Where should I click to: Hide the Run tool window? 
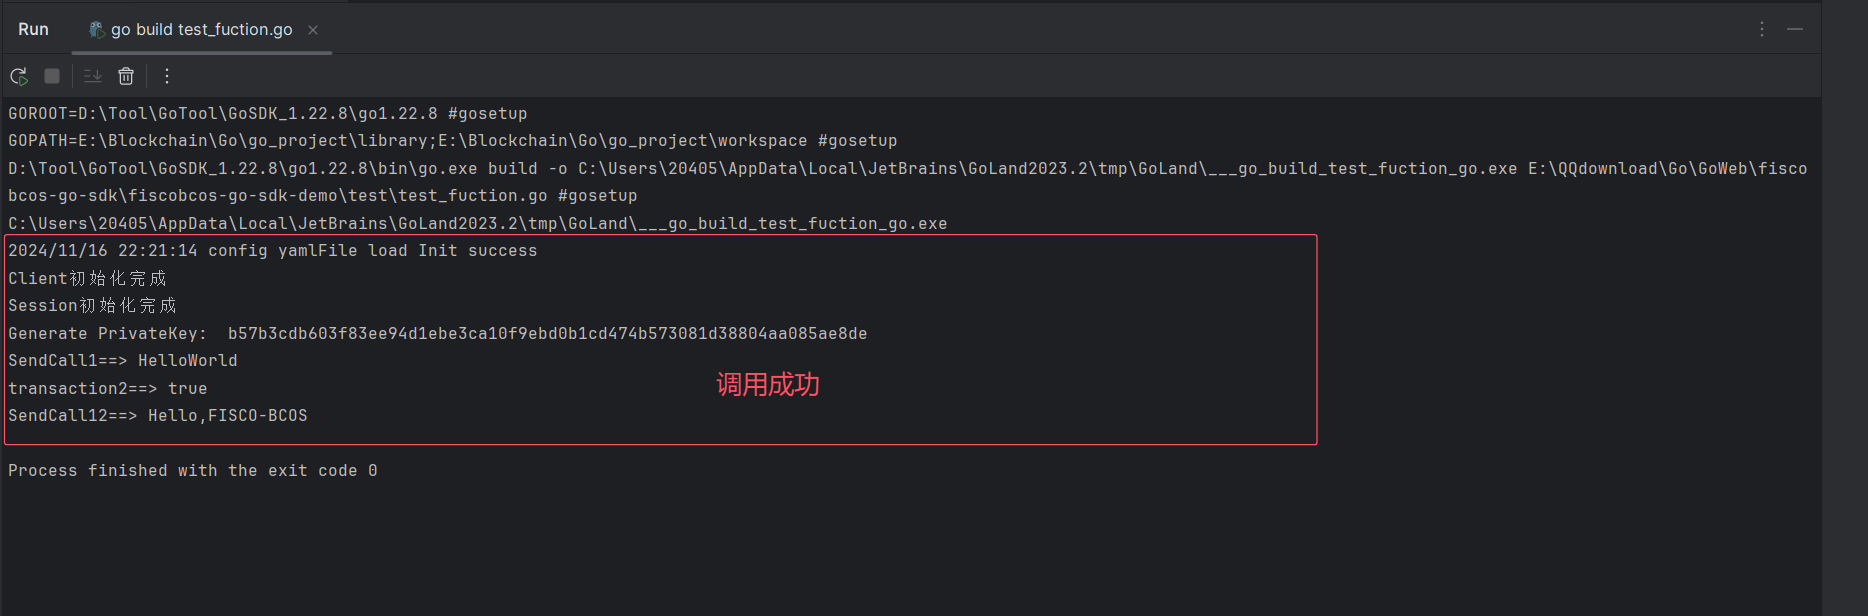1795,29
